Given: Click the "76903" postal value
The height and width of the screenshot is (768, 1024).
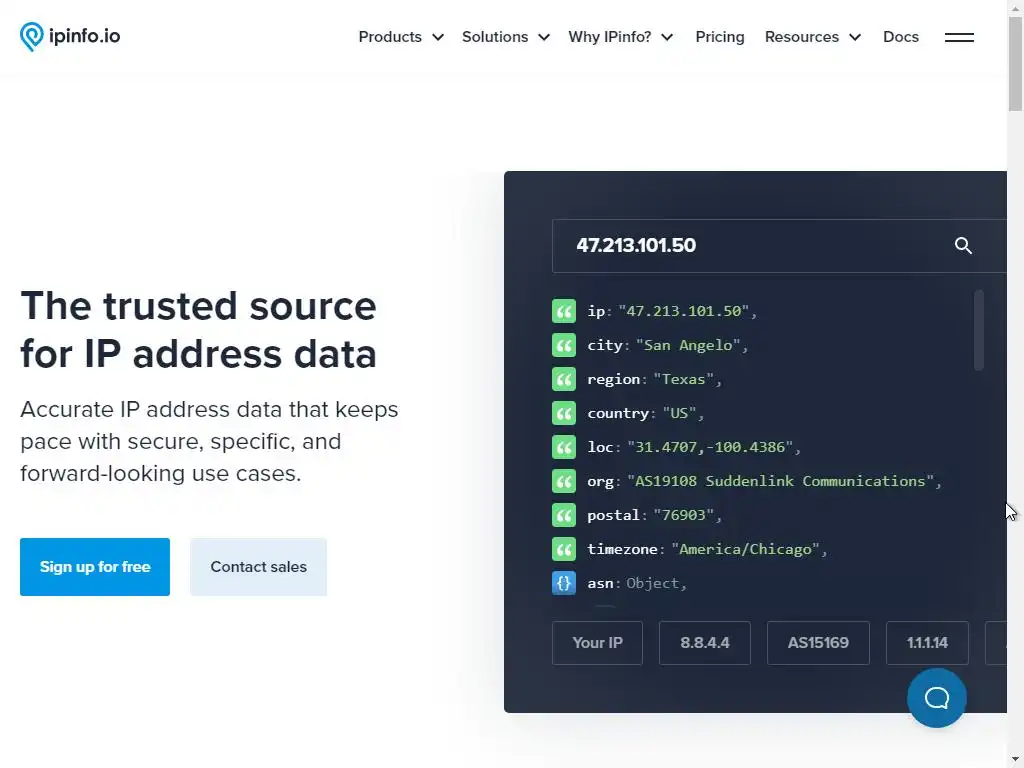Looking at the screenshot, I should [x=683, y=515].
